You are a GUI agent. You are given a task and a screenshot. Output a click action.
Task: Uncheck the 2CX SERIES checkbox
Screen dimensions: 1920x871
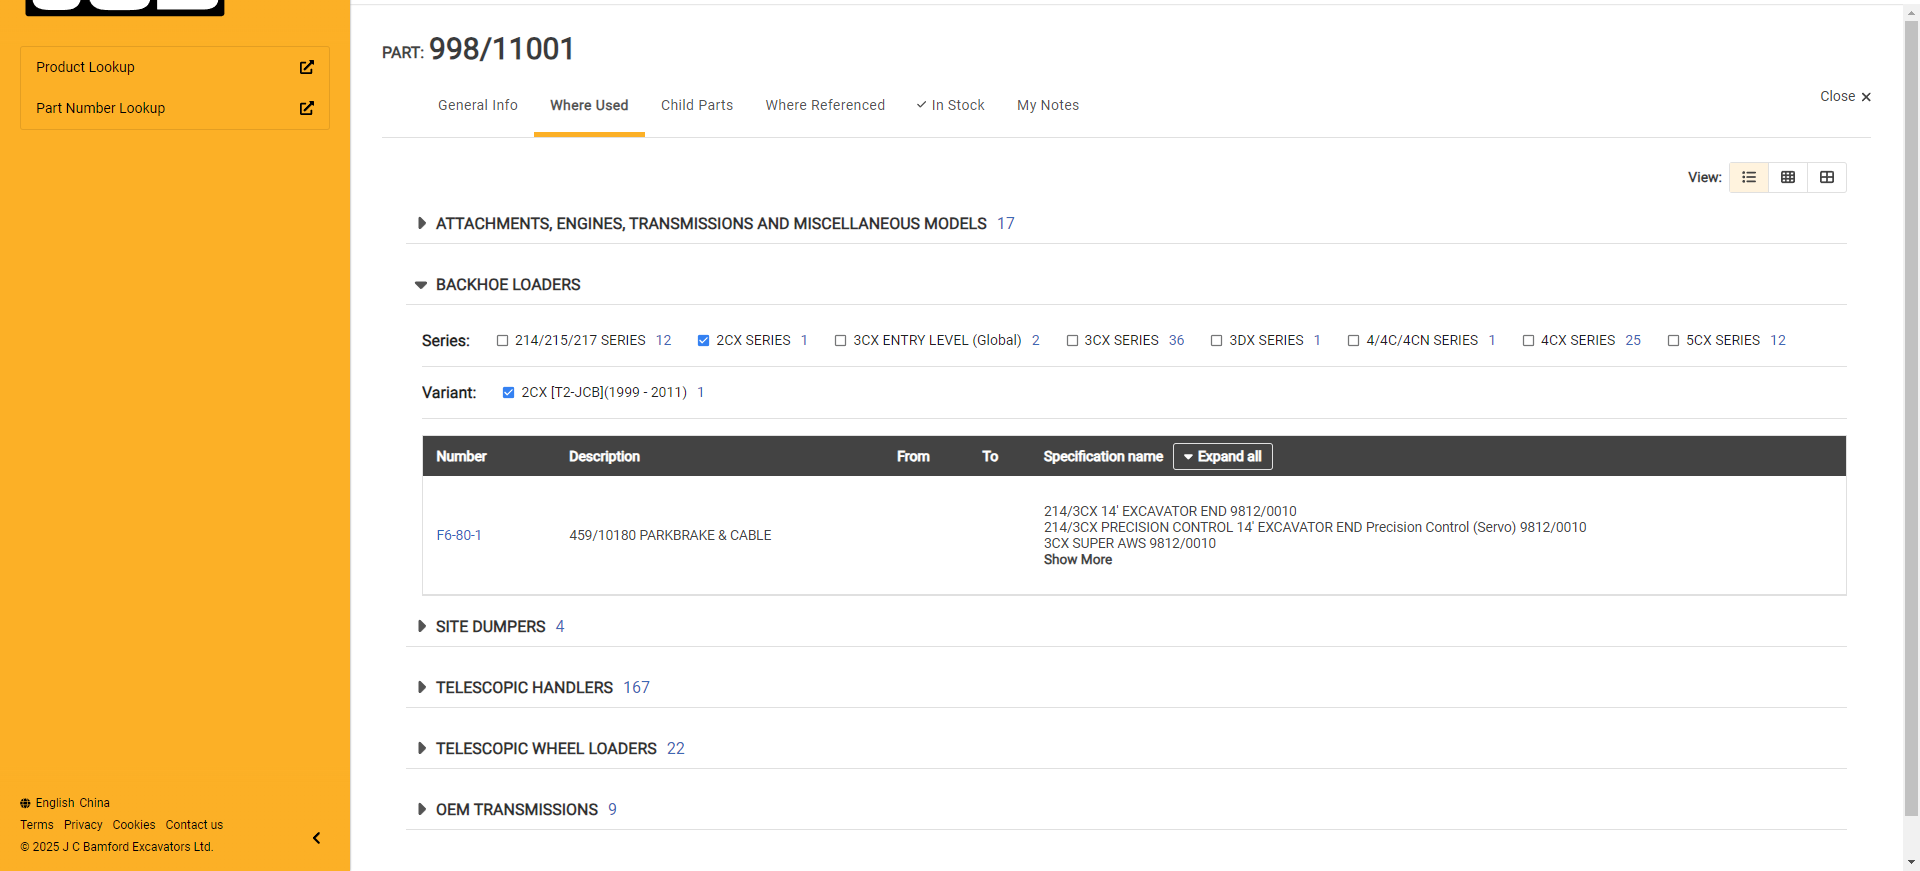703,341
